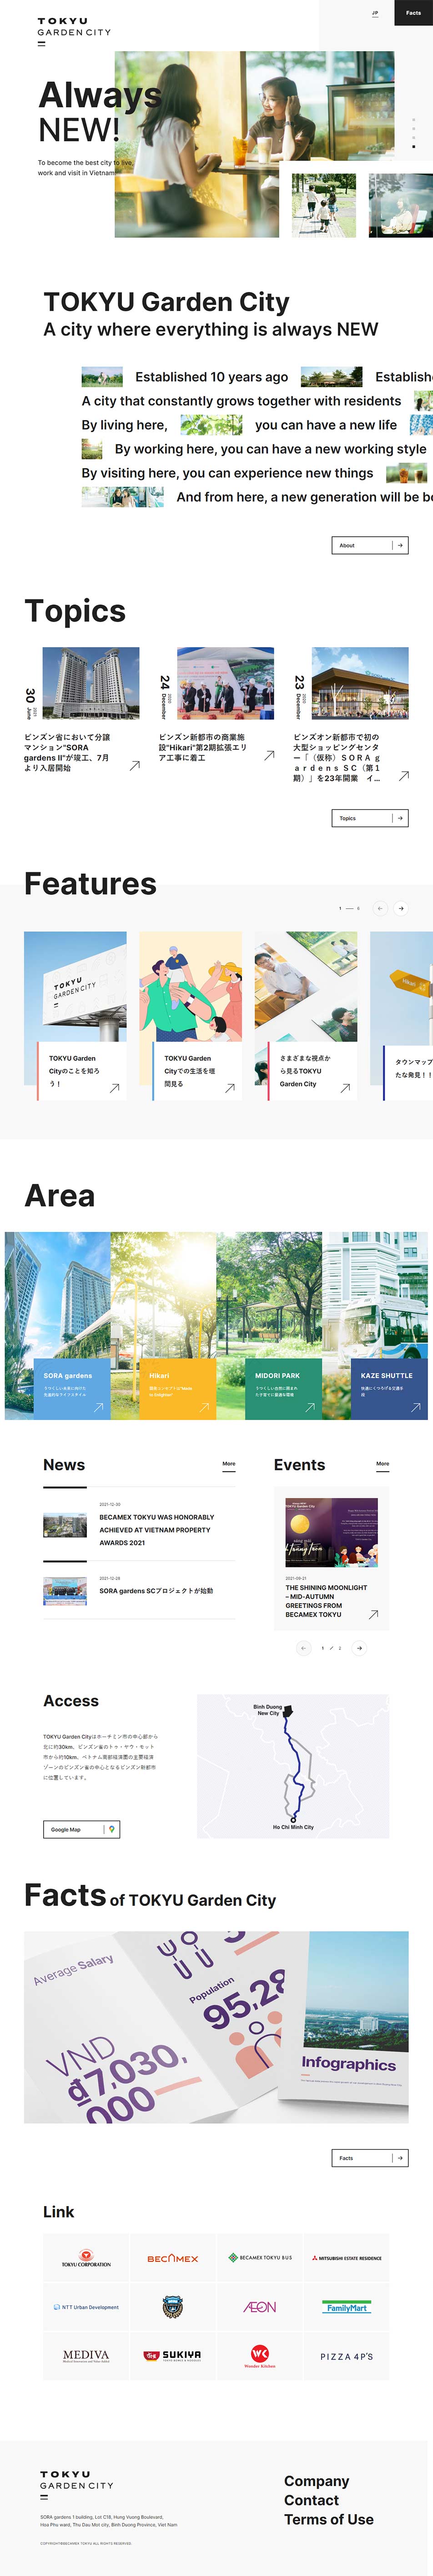Viewport: 433px width, 2576px height.
Task: Open the Hikari area card
Action: coord(163,1326)
